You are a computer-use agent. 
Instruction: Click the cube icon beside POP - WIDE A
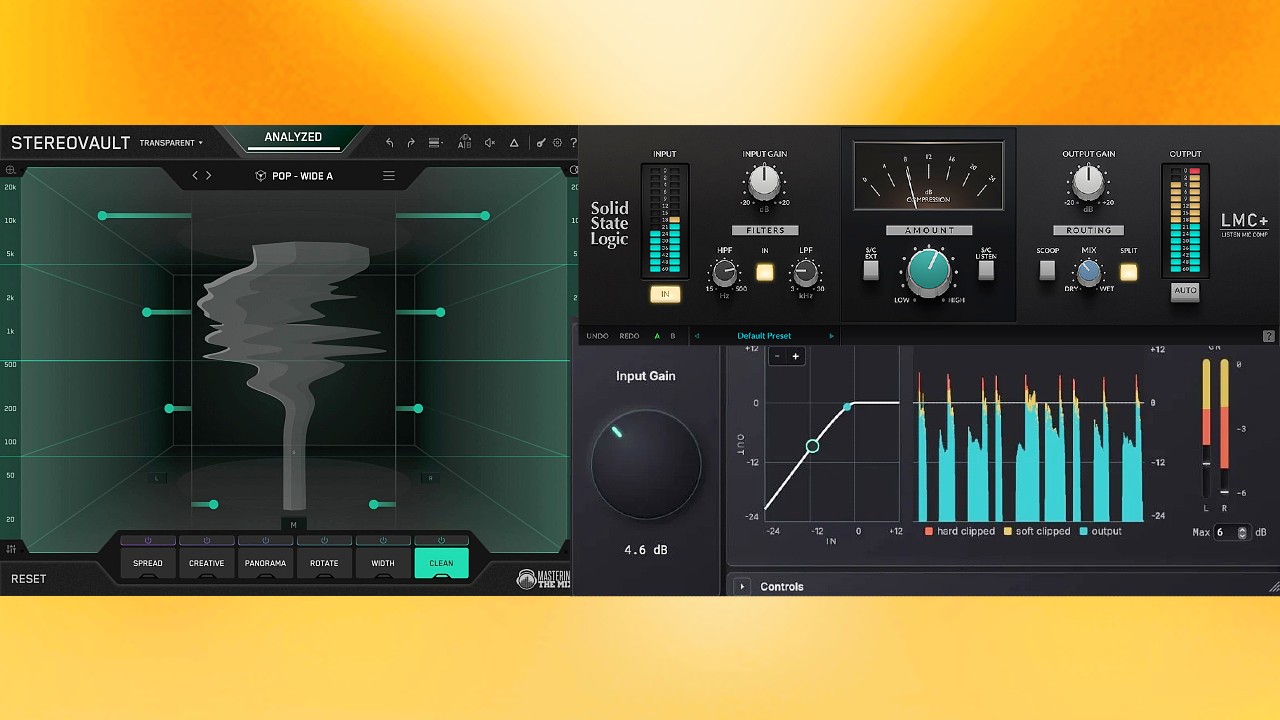click(260, 176)
